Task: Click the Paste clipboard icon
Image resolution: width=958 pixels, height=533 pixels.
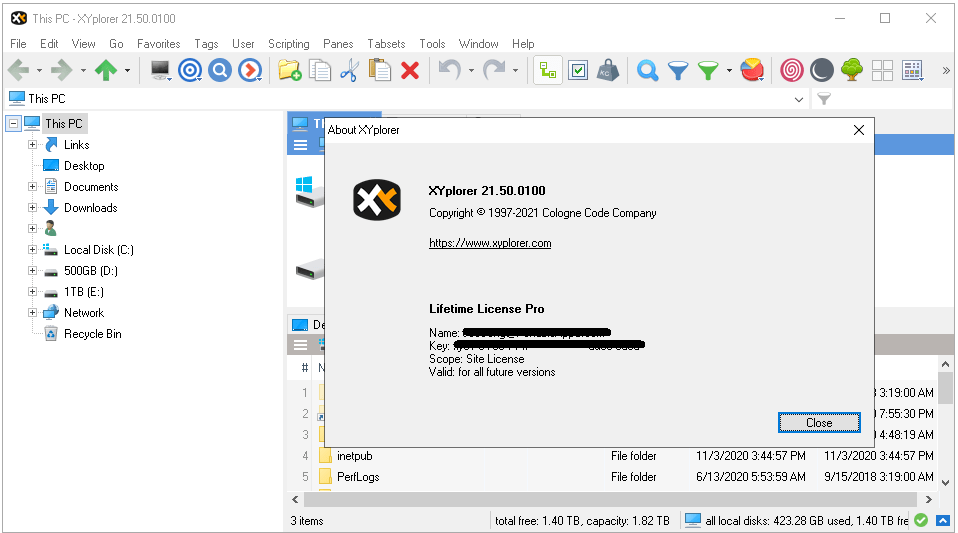Action: pos(379,70)
